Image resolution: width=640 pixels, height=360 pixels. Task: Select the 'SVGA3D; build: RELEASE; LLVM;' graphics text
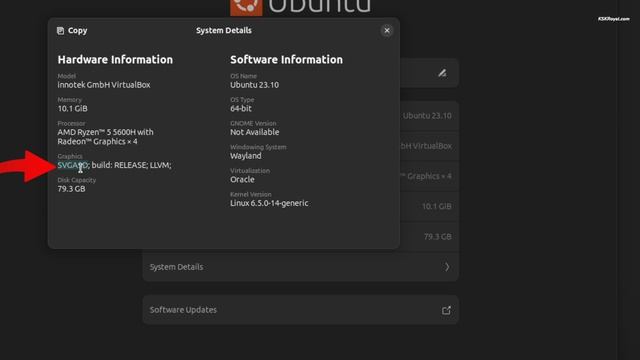click(114, 165)
